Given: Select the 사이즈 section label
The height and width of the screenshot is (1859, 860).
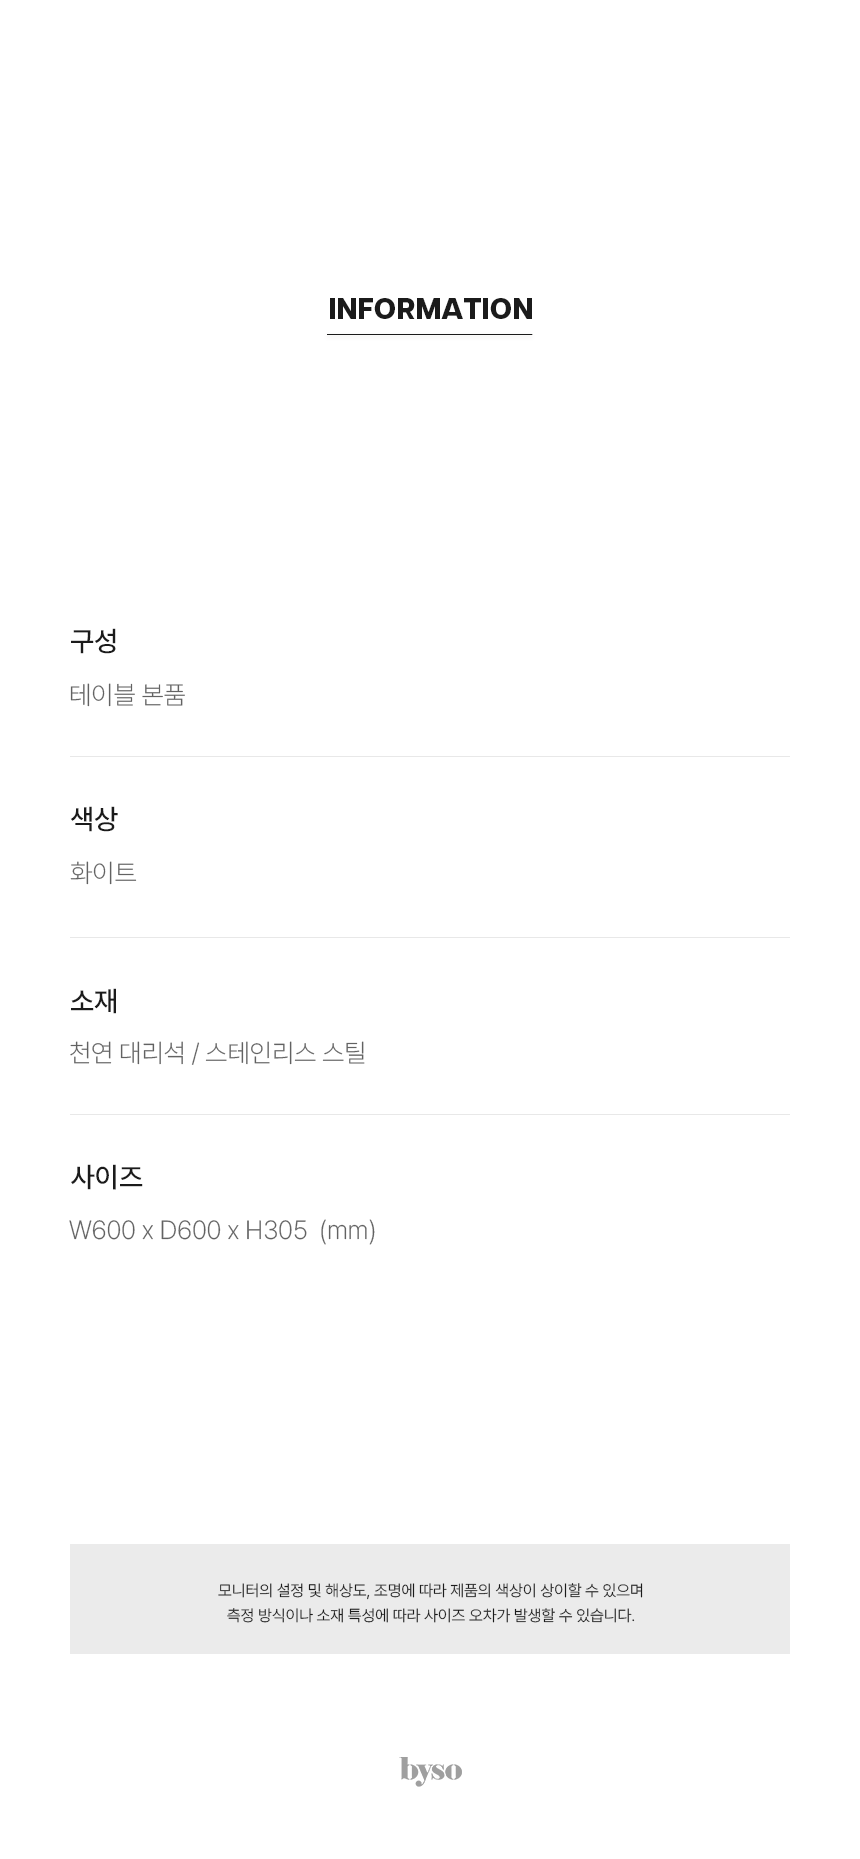Looking at the screenshot, I should point(107,1177).
